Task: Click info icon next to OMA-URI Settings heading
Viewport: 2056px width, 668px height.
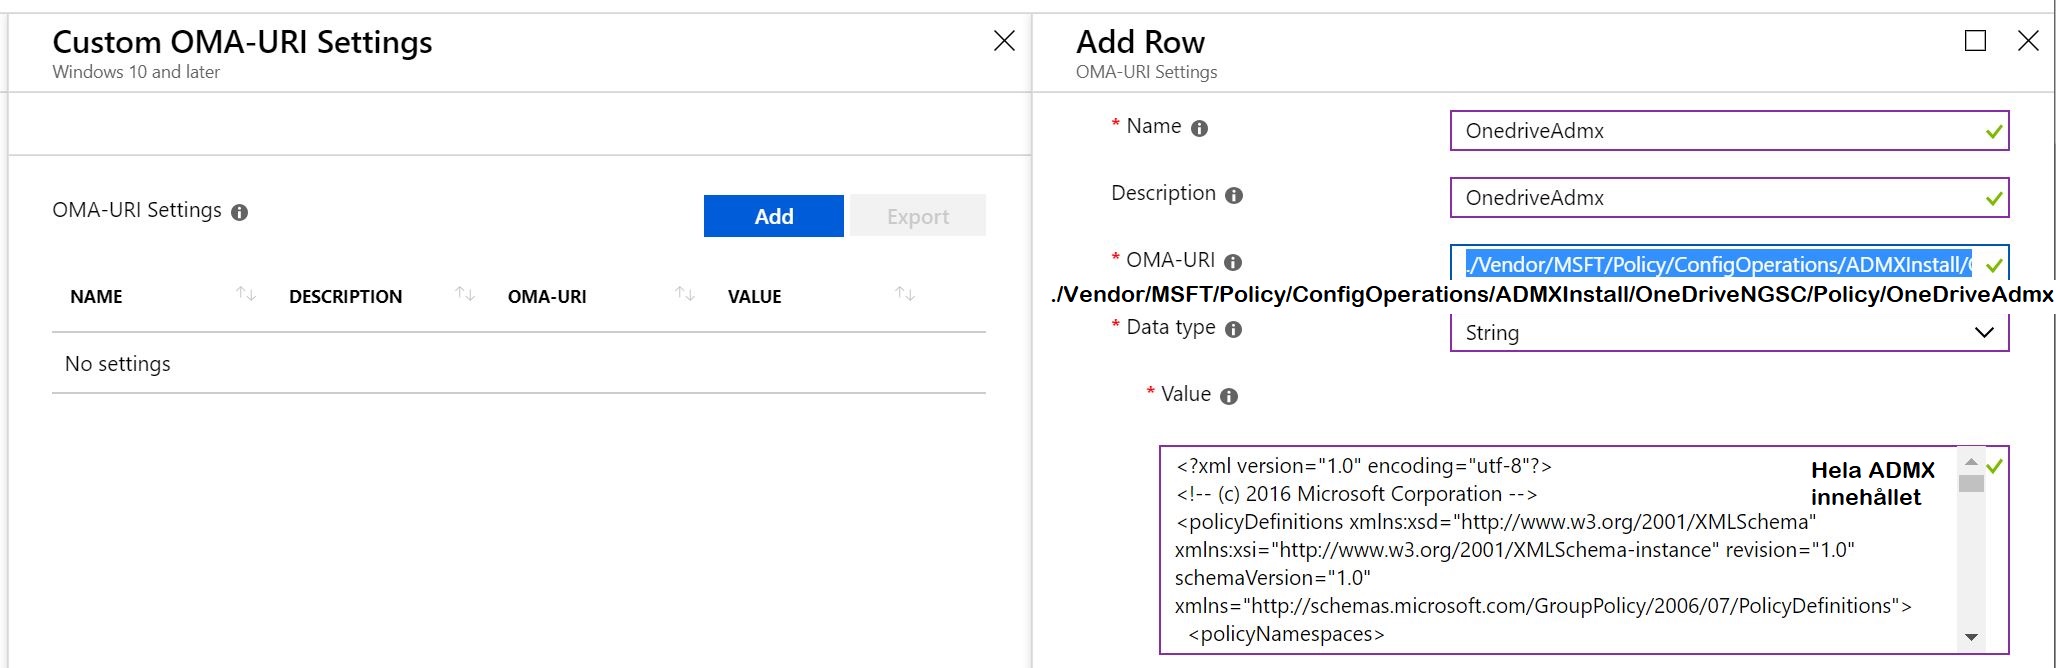Action: 239,212
